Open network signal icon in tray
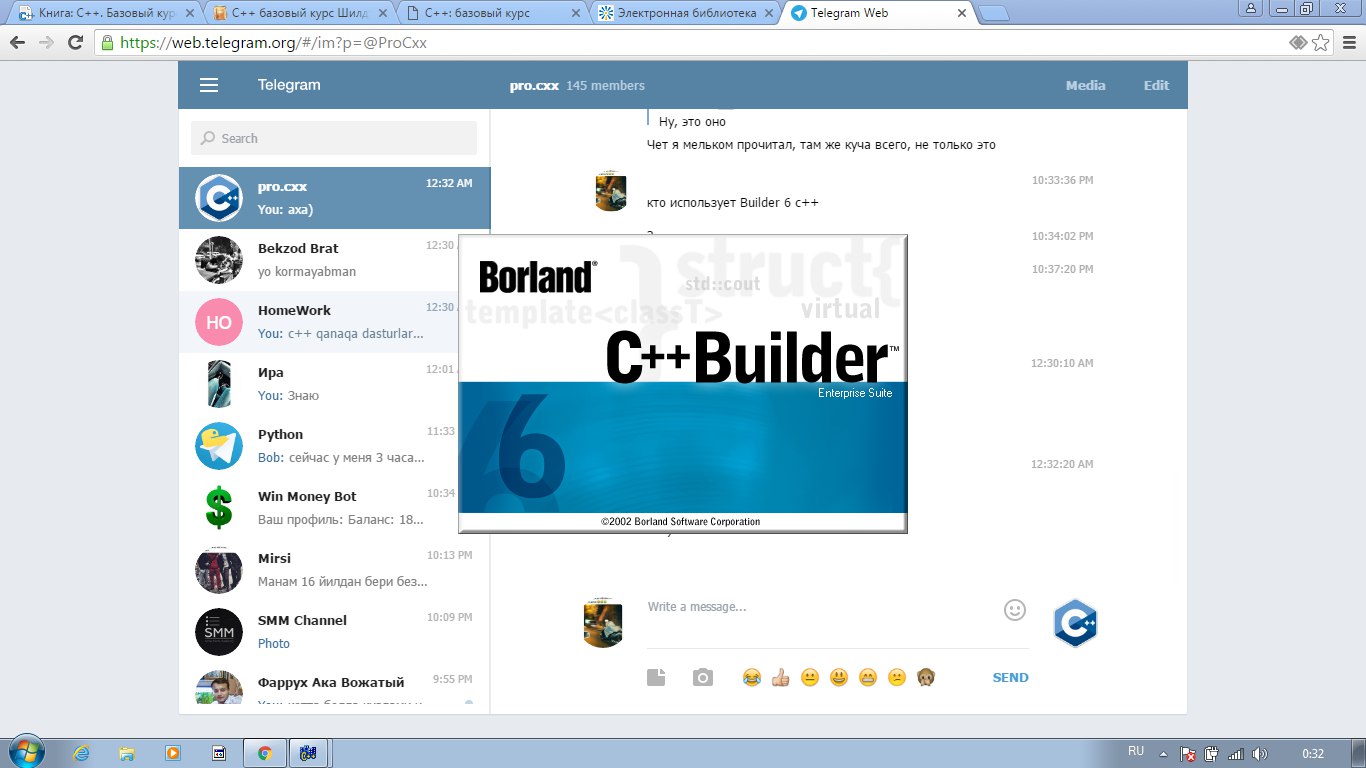The width and height of the screenshot is (1366, 768). 1236,754
